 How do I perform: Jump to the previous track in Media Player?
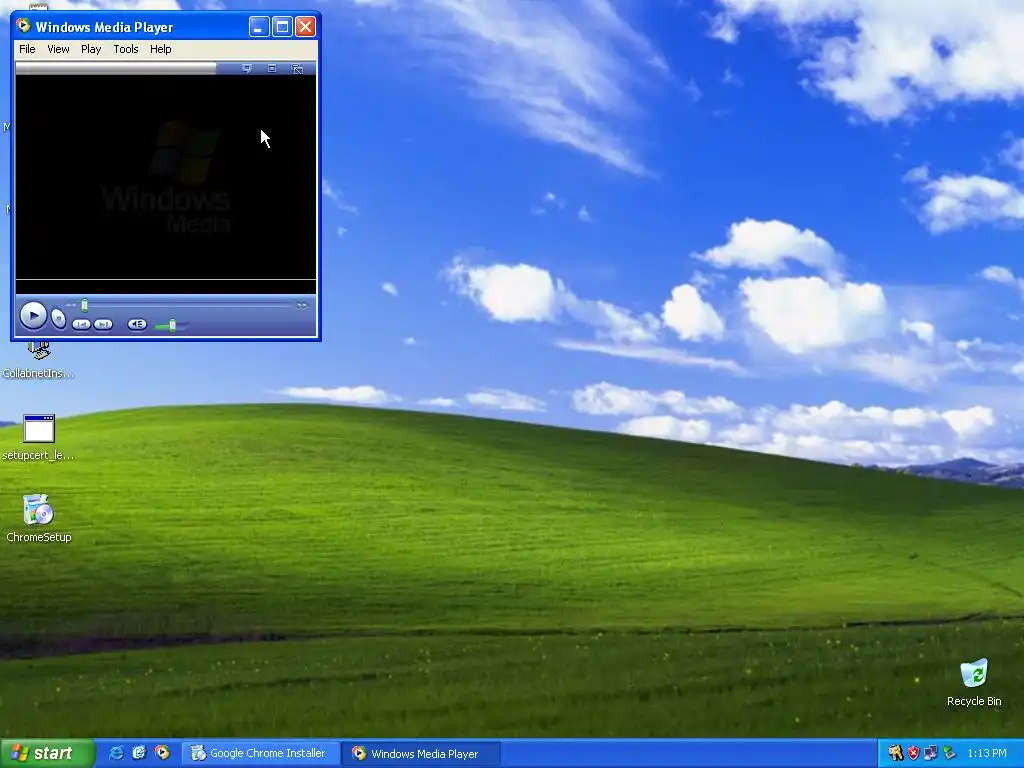coord(81,324)
